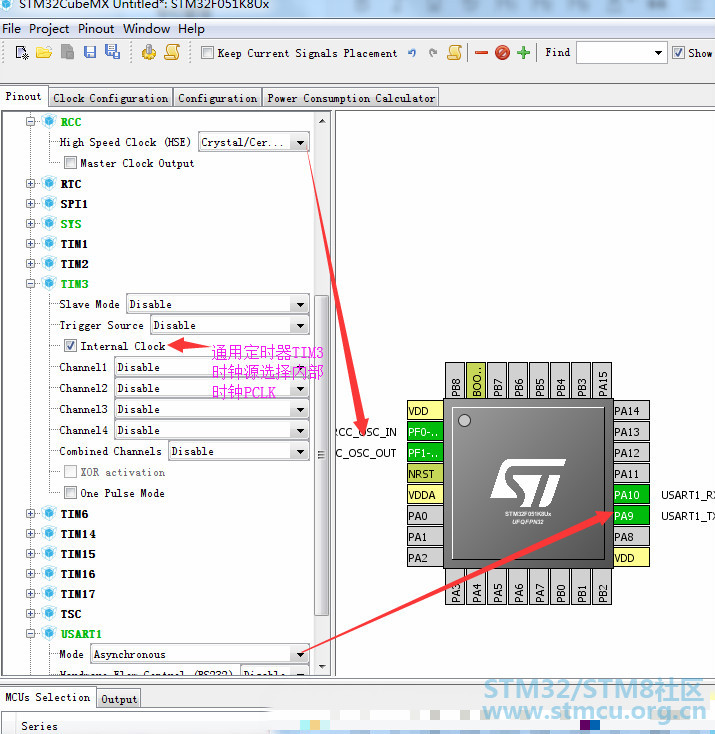This screenshot has width=715, height=734.
Task: Click the New Project toolbar icon
Action: pyautogui.click(x=22, y=52)
